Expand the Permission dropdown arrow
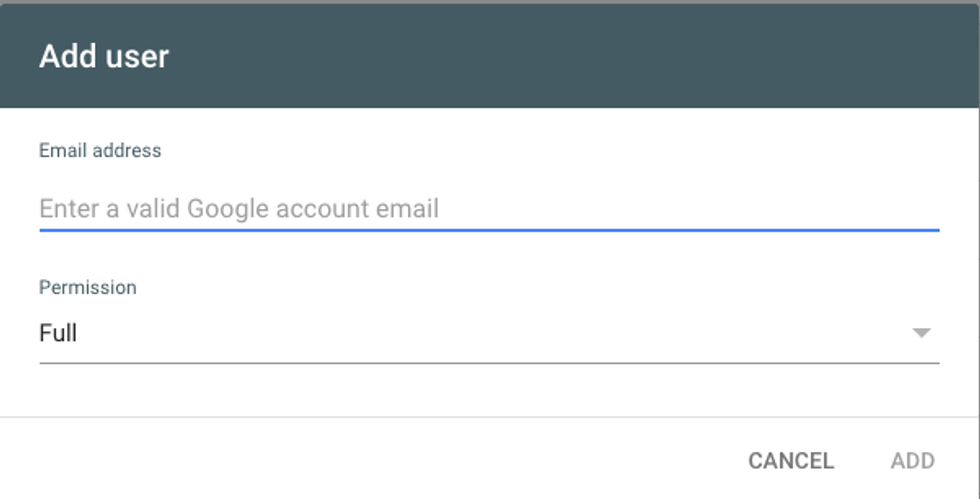 click(x=921, y=333)
